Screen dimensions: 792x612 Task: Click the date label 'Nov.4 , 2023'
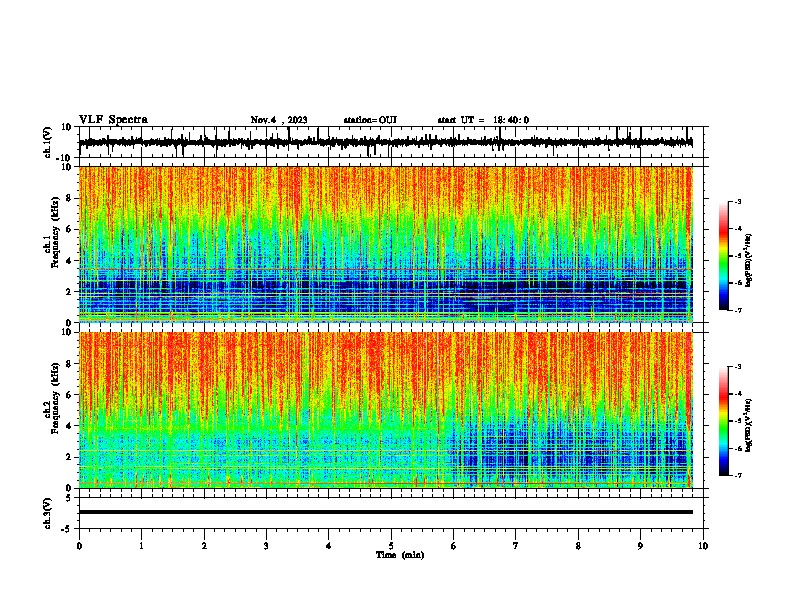279,120
